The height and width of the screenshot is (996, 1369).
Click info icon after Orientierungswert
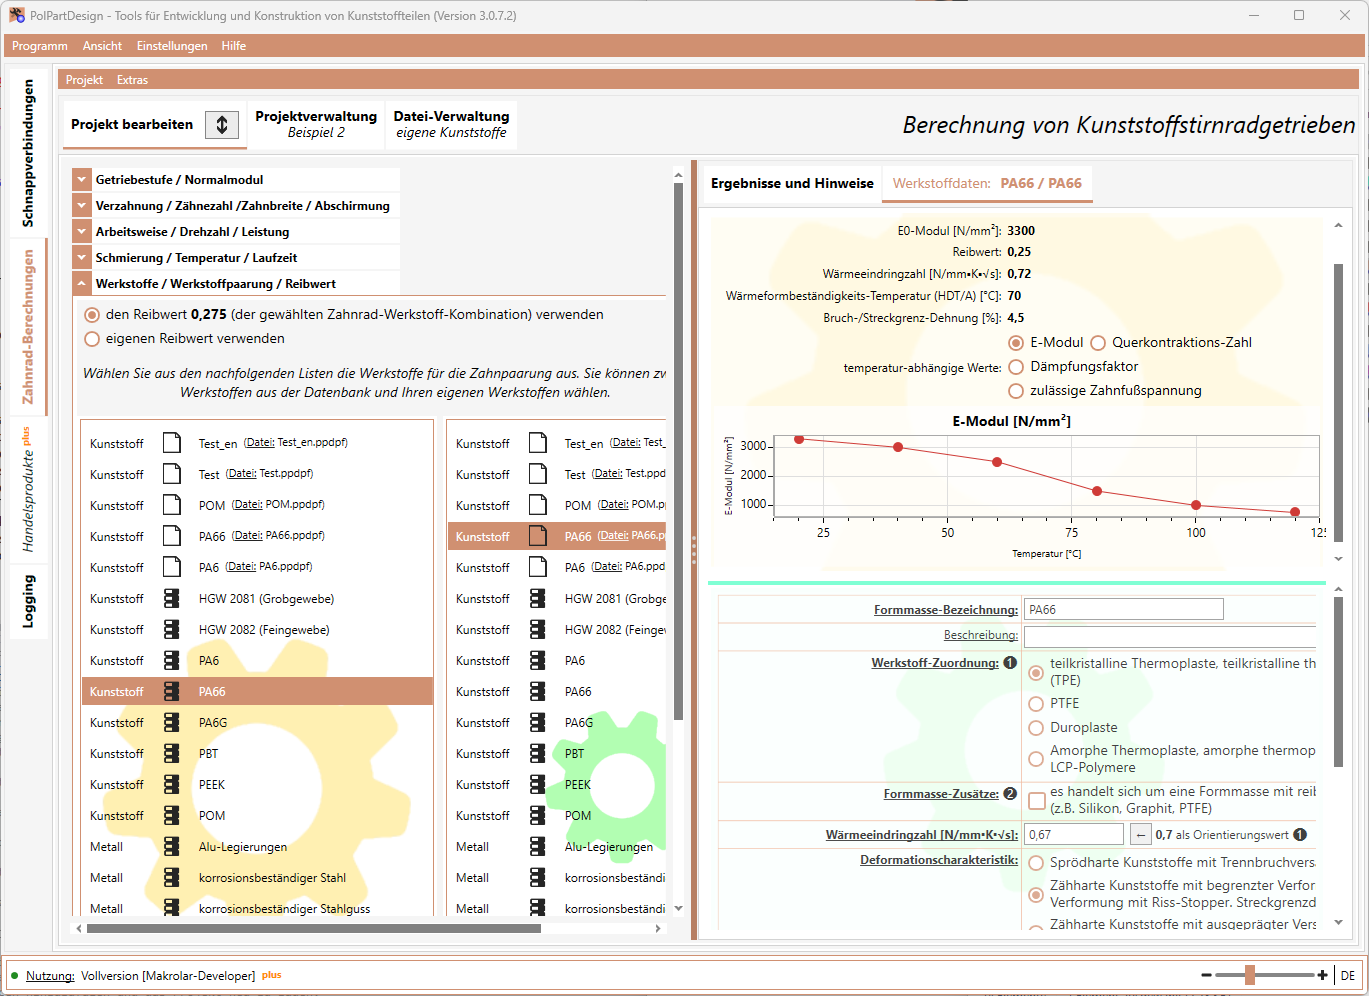tap(1300, 835)
